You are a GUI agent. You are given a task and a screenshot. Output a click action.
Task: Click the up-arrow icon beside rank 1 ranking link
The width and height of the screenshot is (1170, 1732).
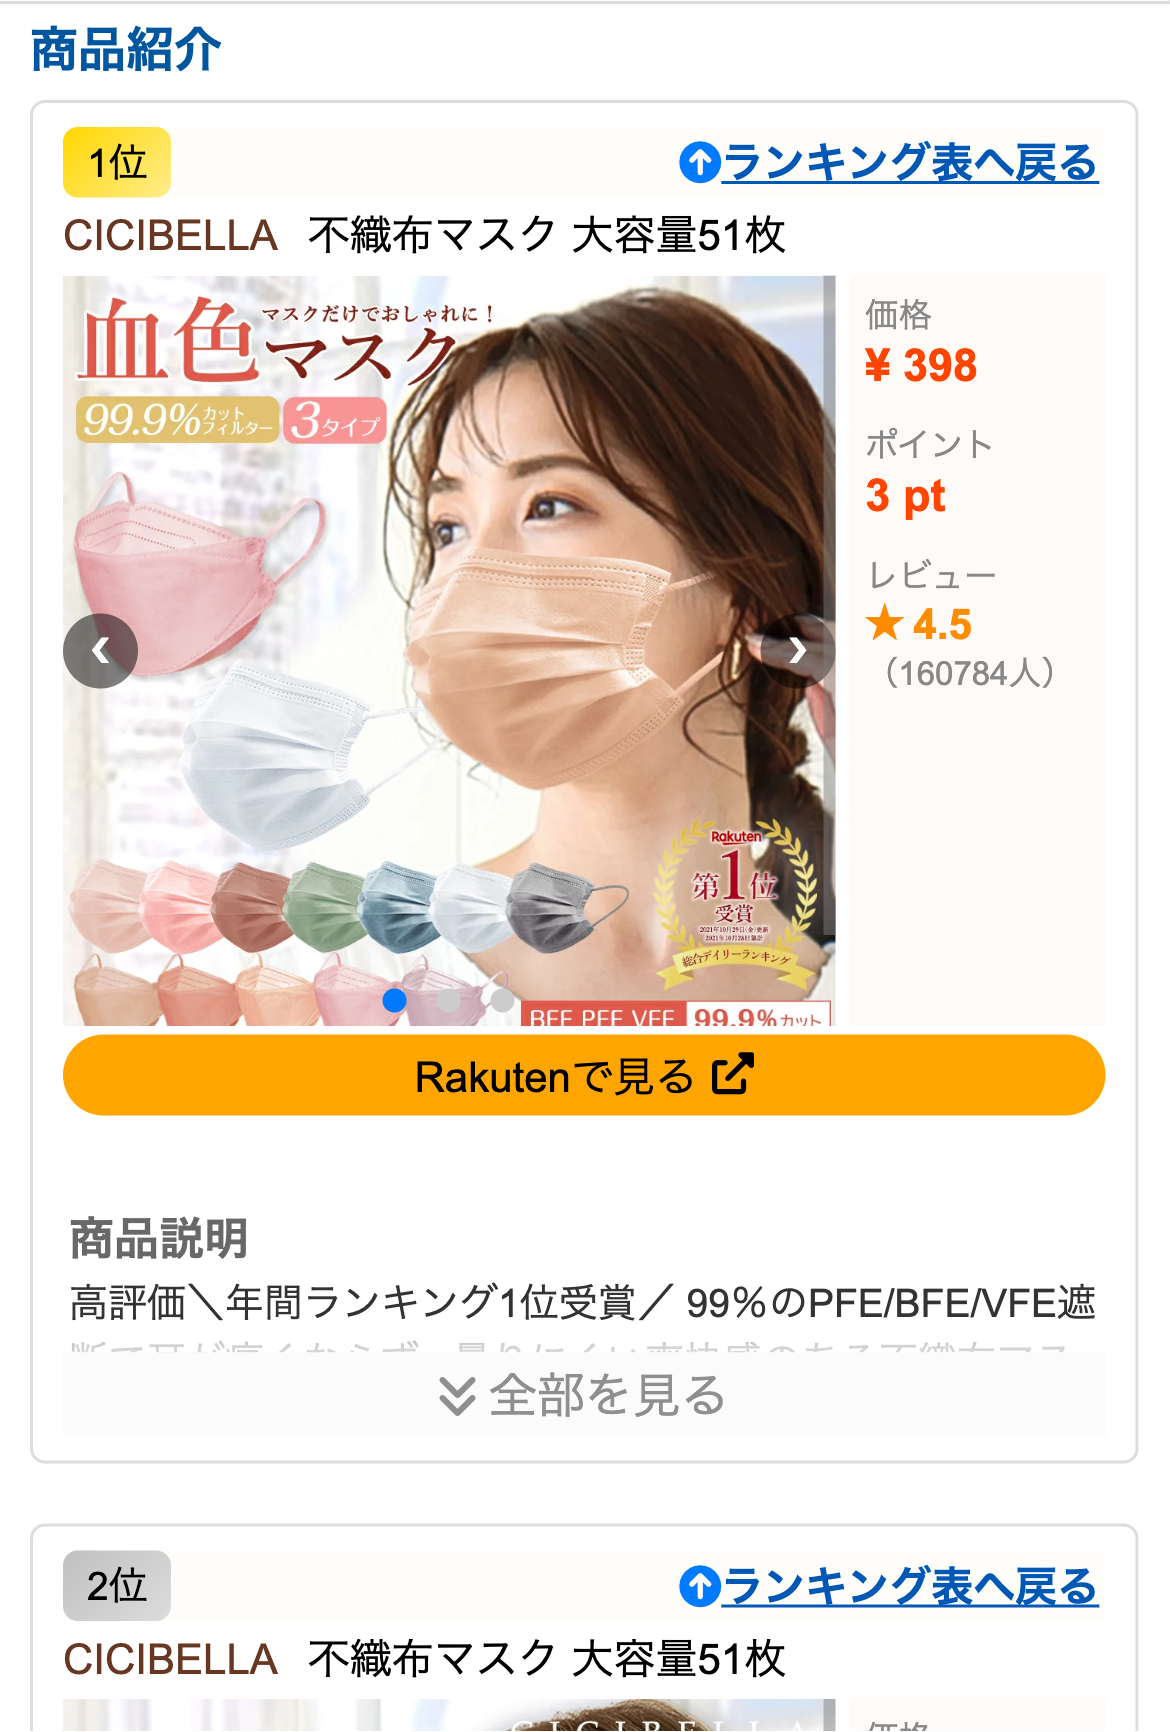pyautogui.click(x=700, y=162)
